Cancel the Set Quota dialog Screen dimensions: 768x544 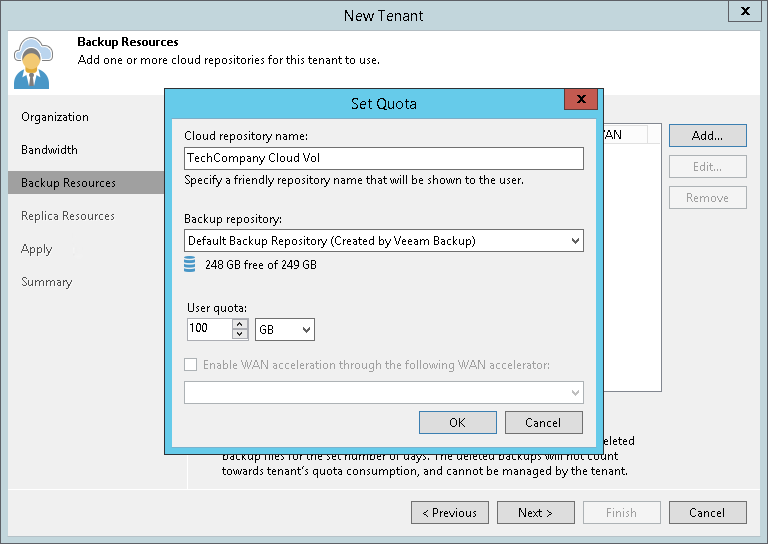click(x=544, y=423)
